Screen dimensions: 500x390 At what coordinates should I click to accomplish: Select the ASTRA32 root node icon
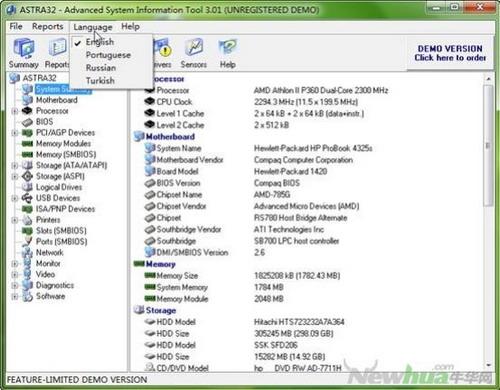(x=14, y=78)
